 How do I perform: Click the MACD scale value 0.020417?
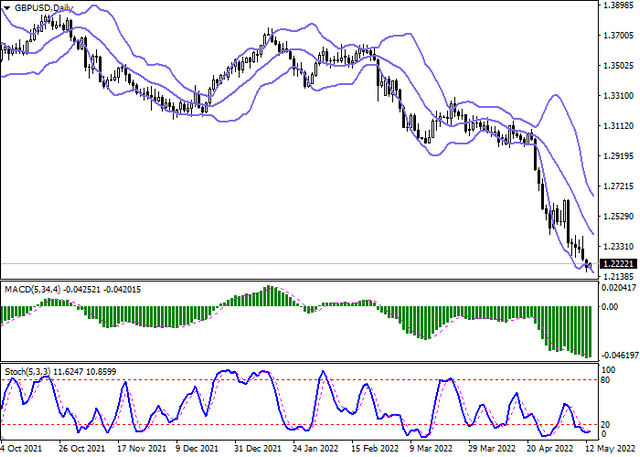point(620,288)
